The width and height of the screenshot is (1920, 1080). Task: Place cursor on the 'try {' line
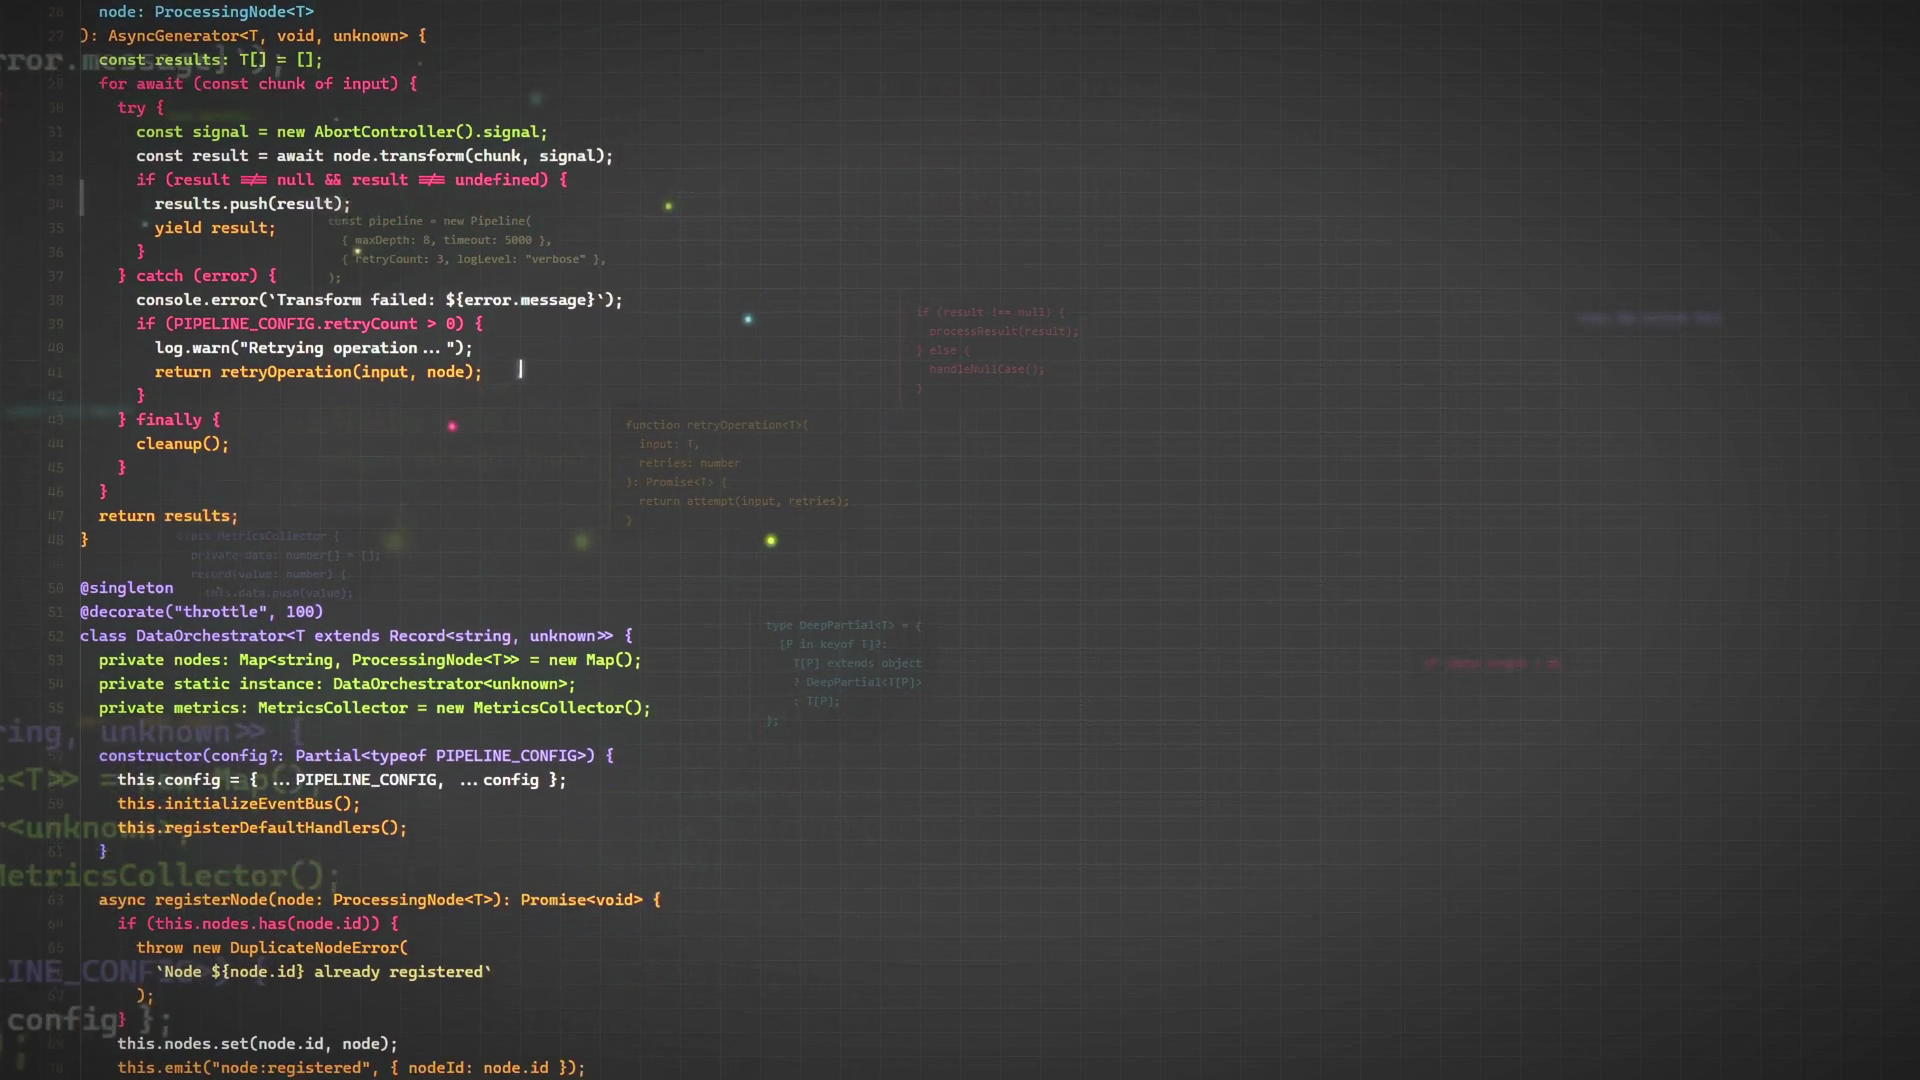[140, 108]
